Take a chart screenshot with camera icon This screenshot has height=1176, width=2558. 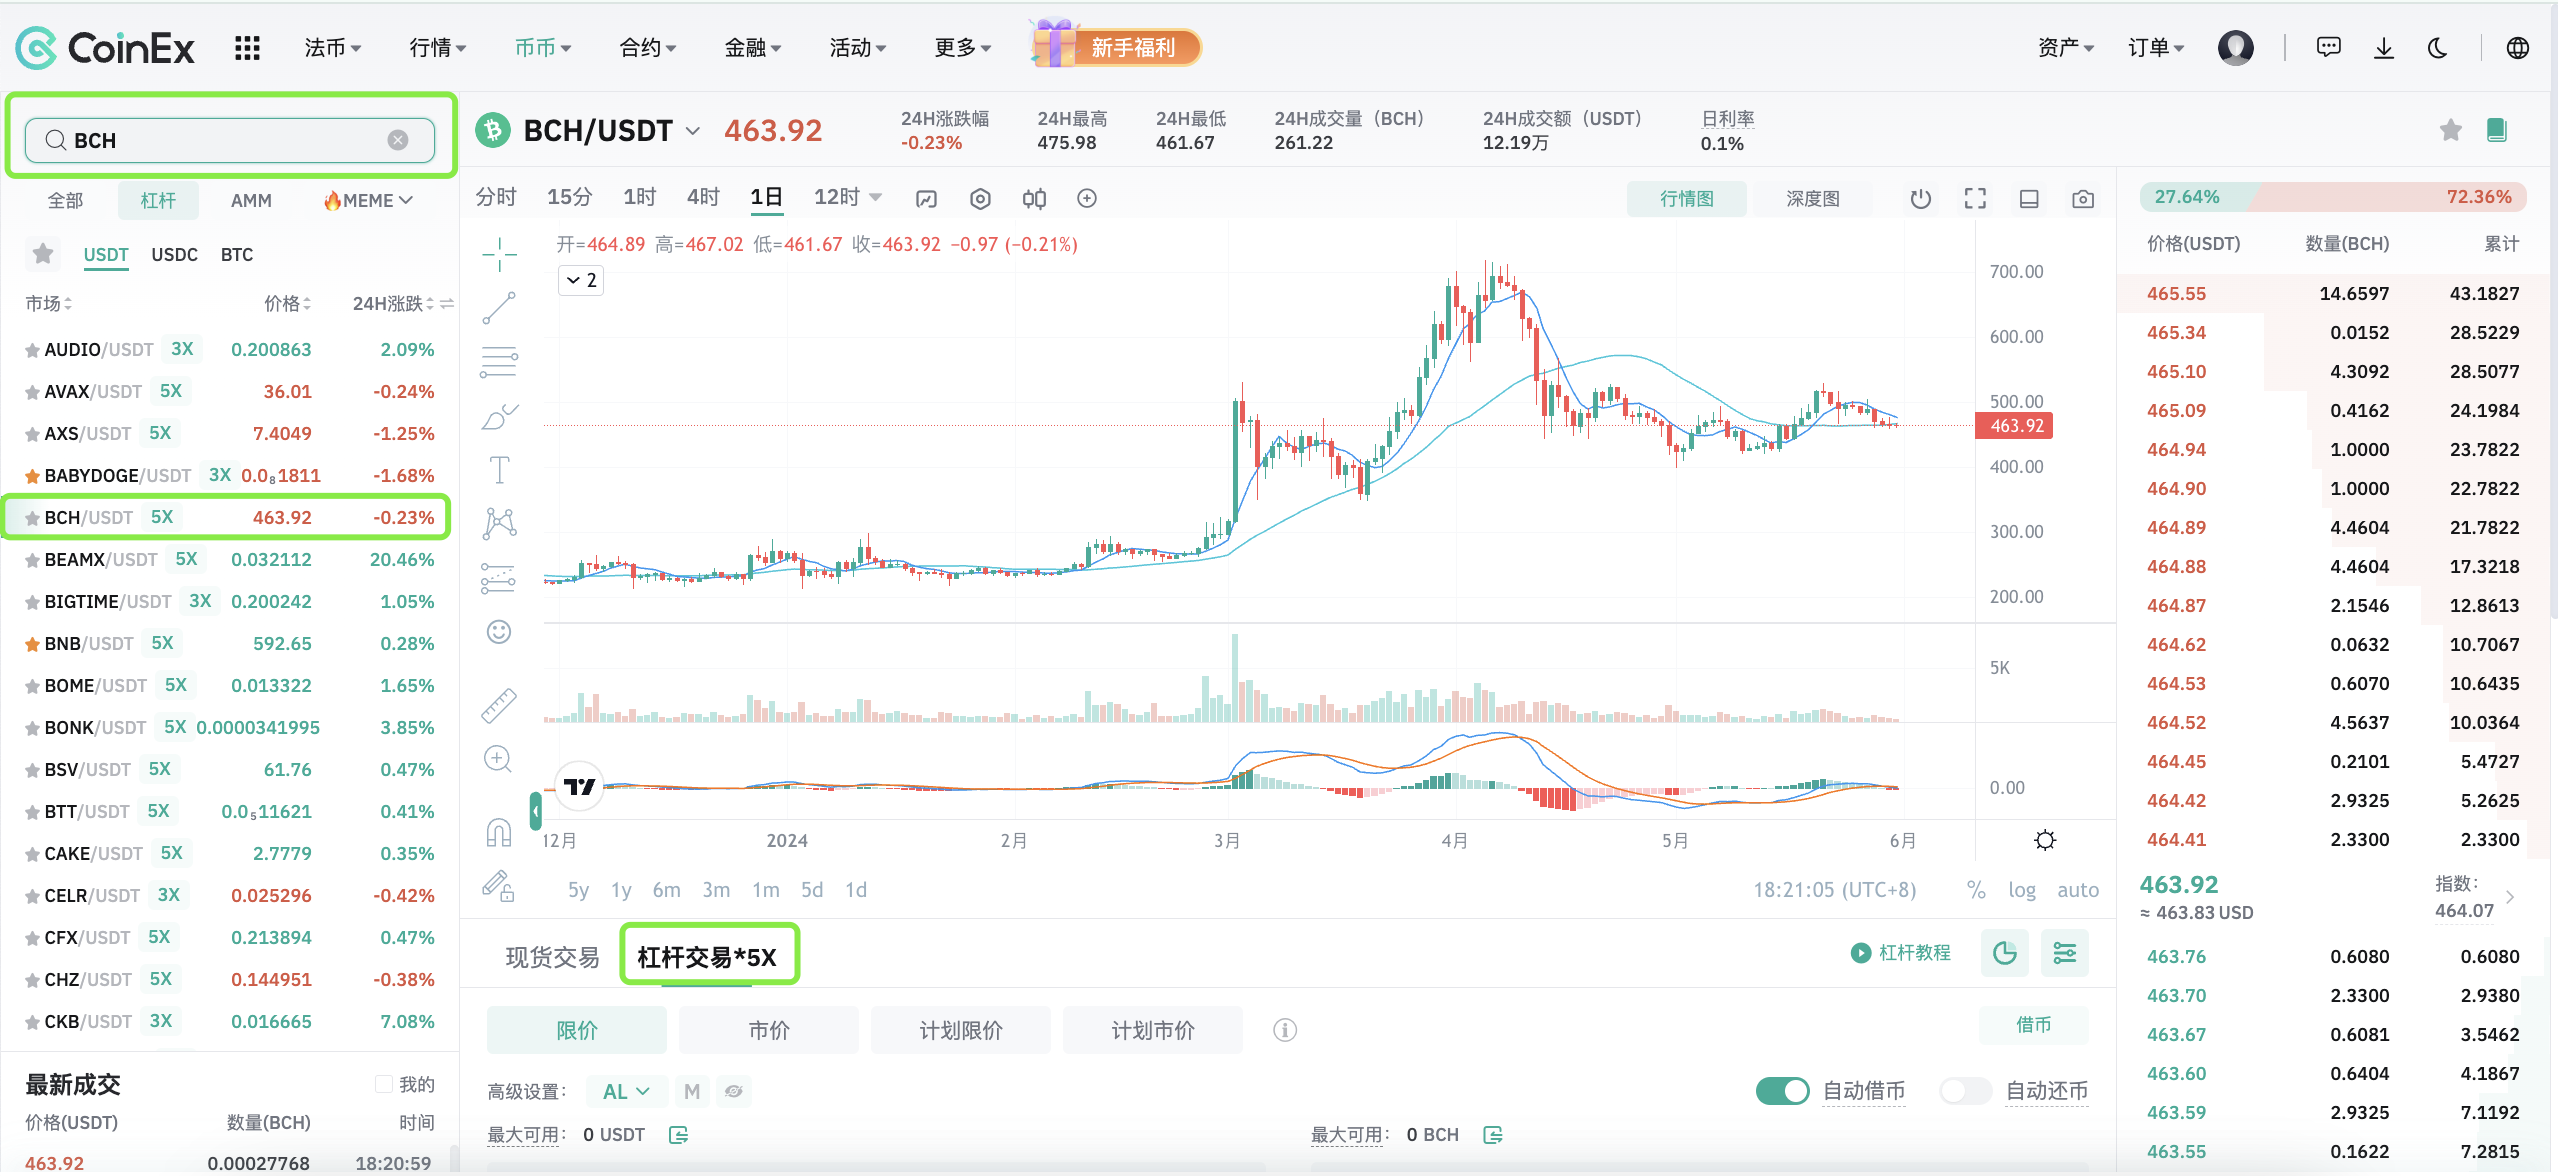2083,198
